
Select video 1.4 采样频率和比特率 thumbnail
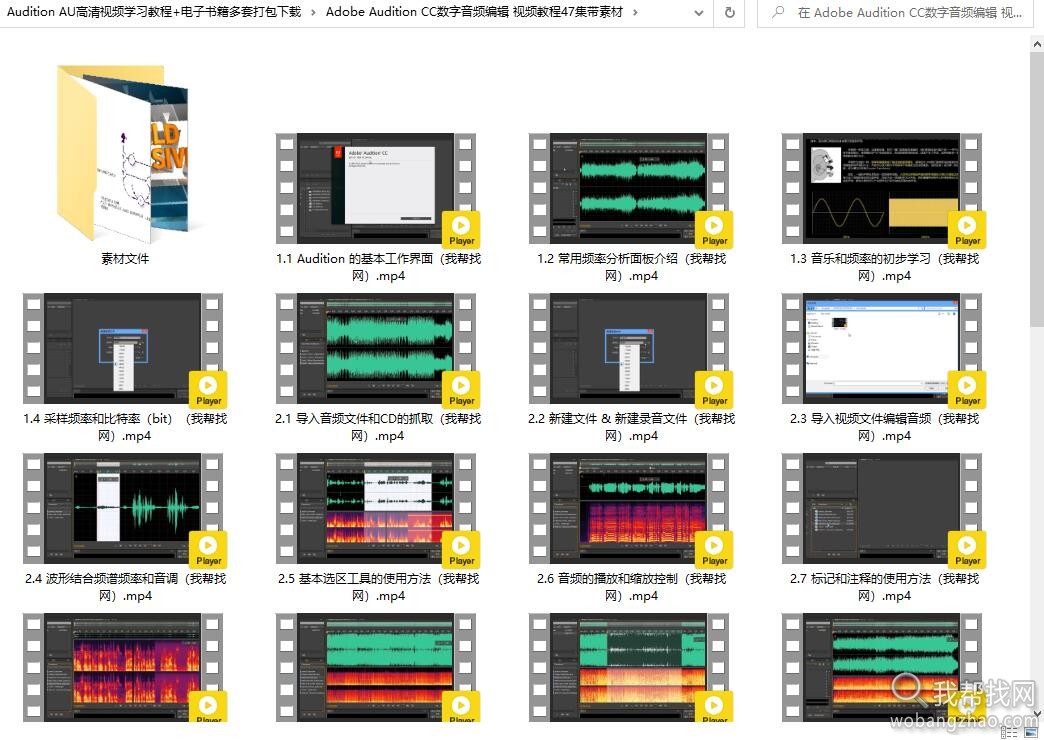click(x=123, y=348)
